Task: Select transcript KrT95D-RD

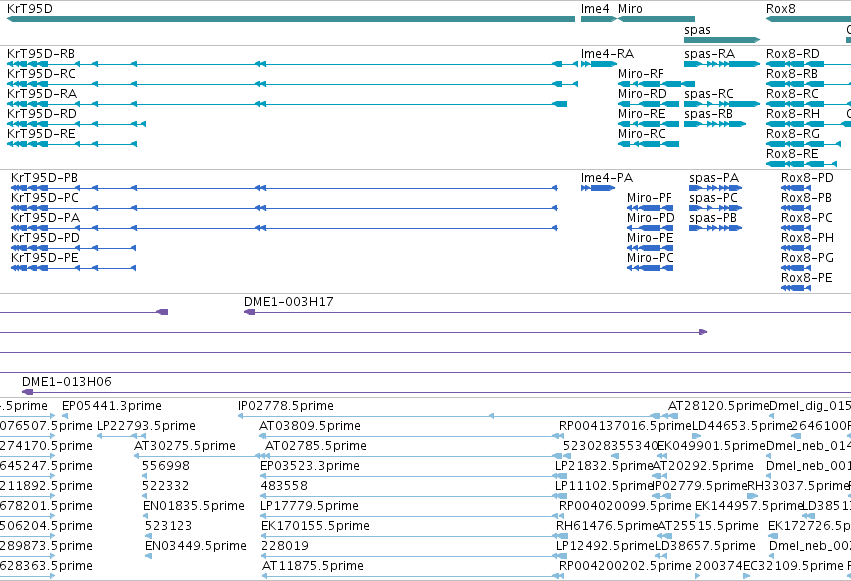Action: tap(42, 114)
